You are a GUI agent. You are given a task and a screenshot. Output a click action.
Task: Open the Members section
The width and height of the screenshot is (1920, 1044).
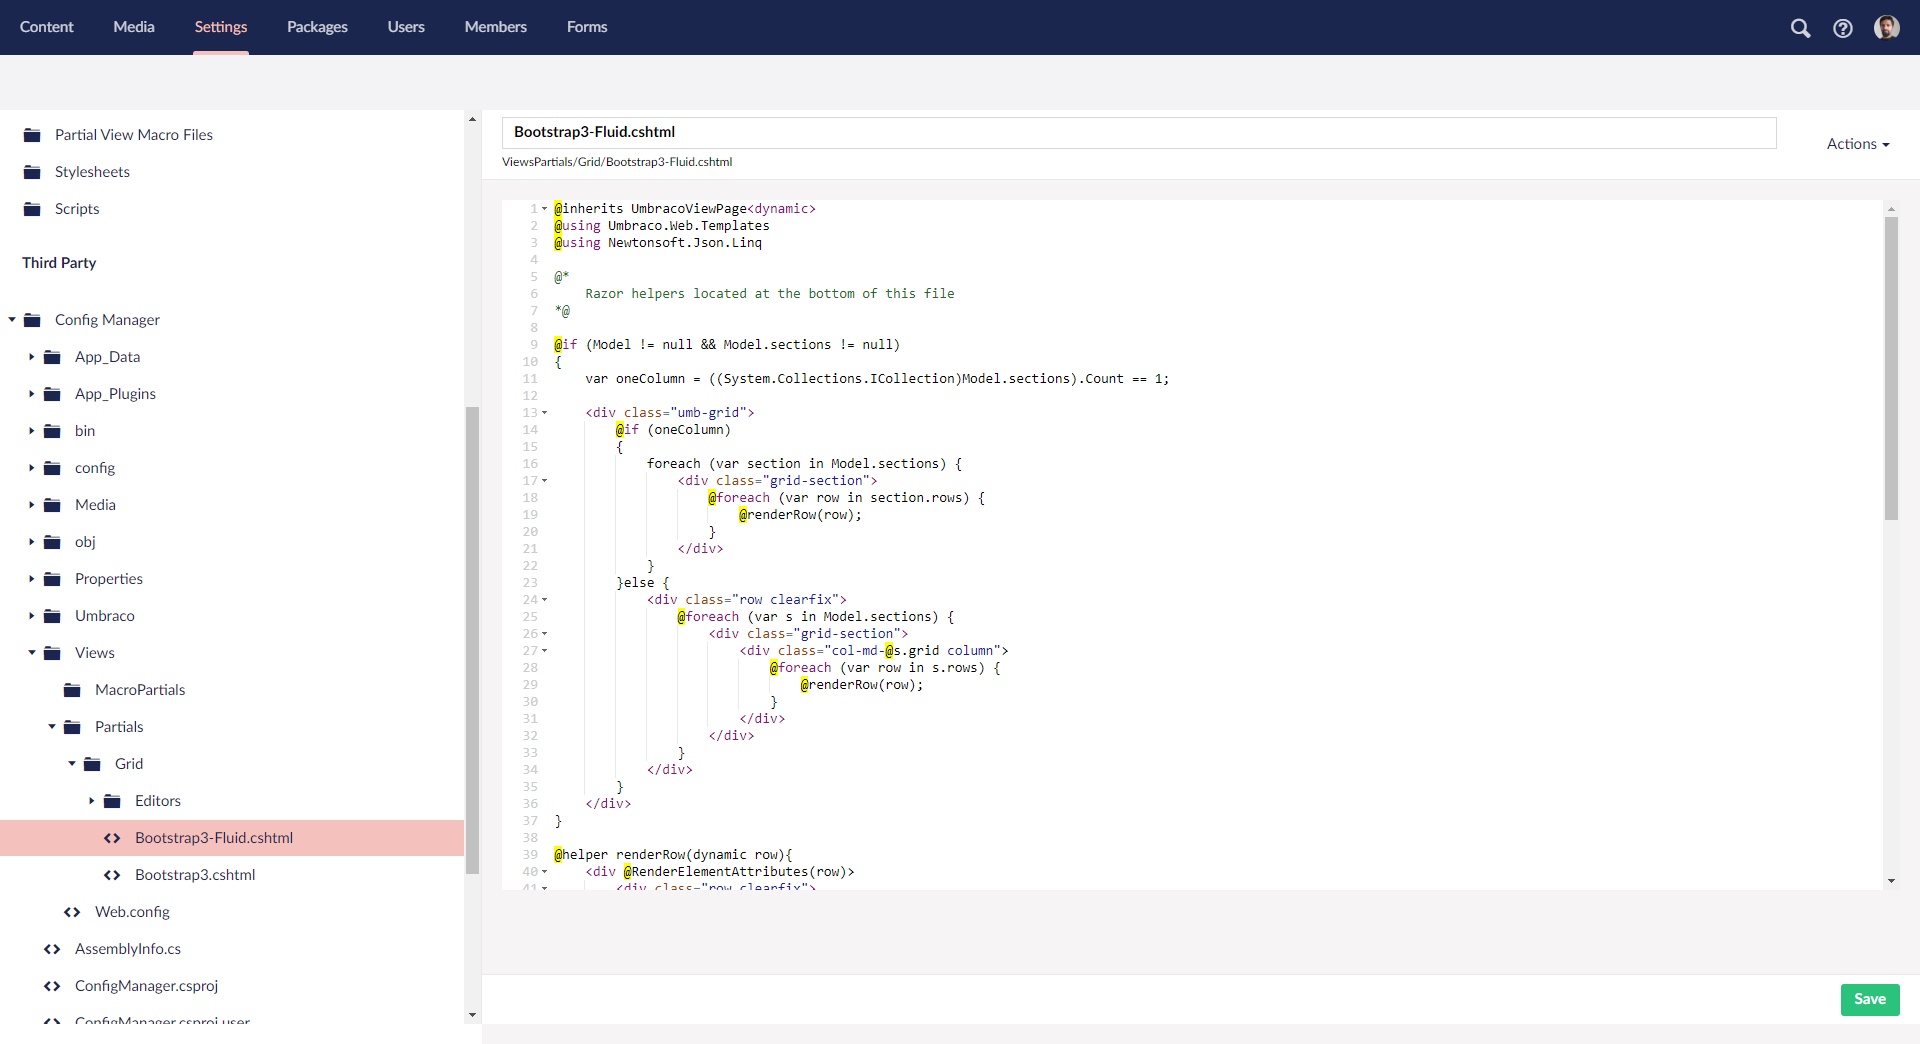pos(495,27)
